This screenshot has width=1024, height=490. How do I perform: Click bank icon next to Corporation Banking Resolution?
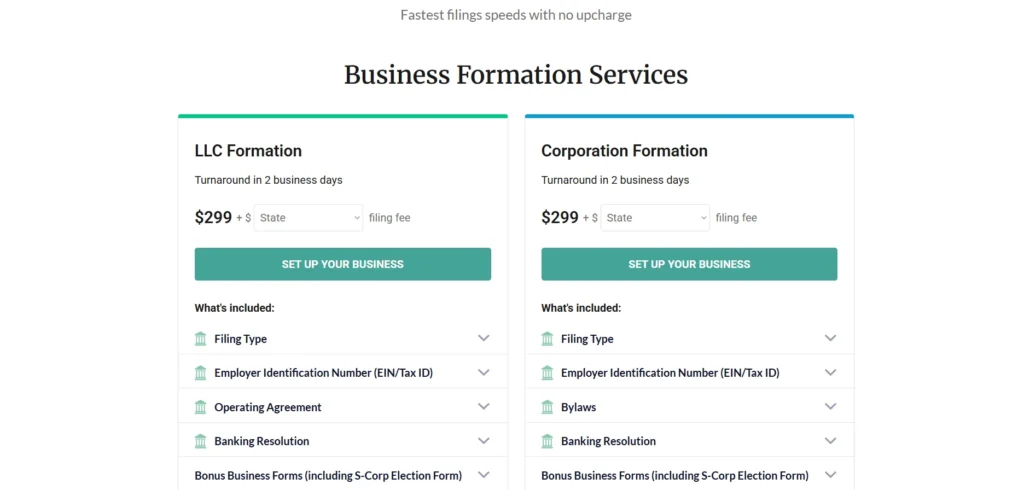tap(547, 441)
